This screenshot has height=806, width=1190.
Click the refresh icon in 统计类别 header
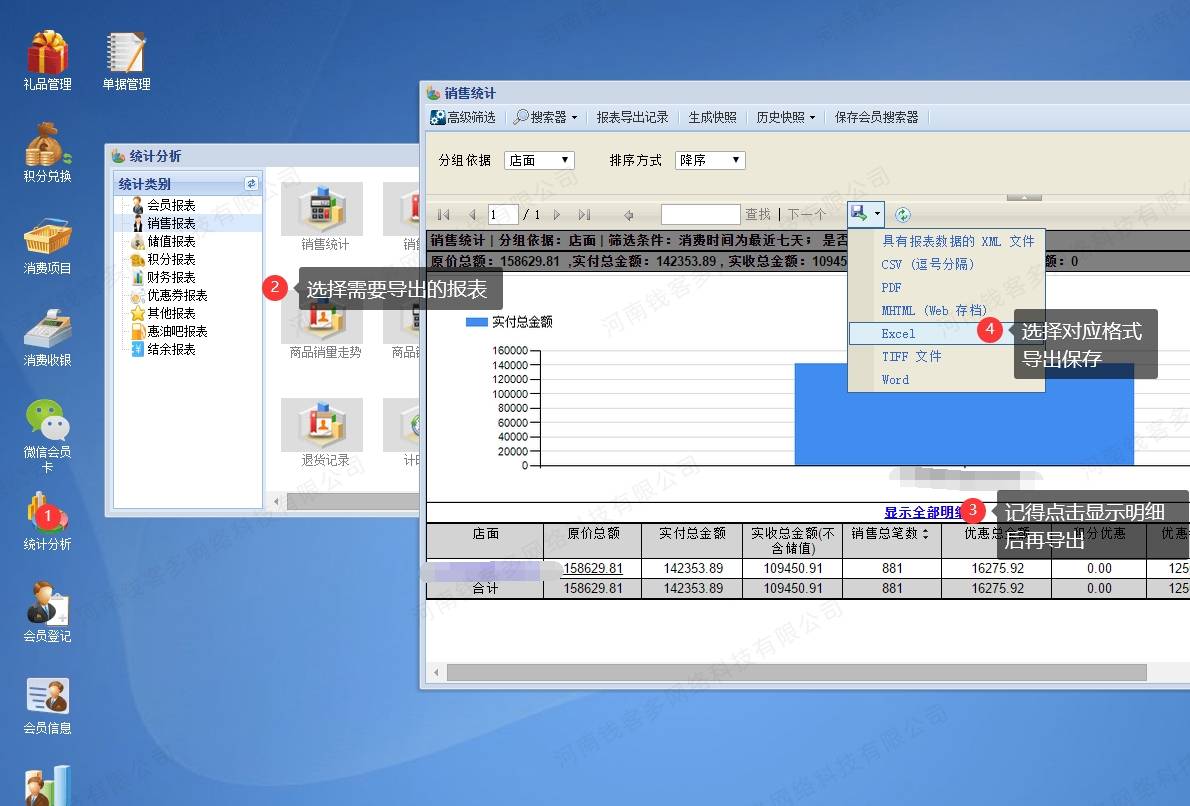click(x=251, y=184)
